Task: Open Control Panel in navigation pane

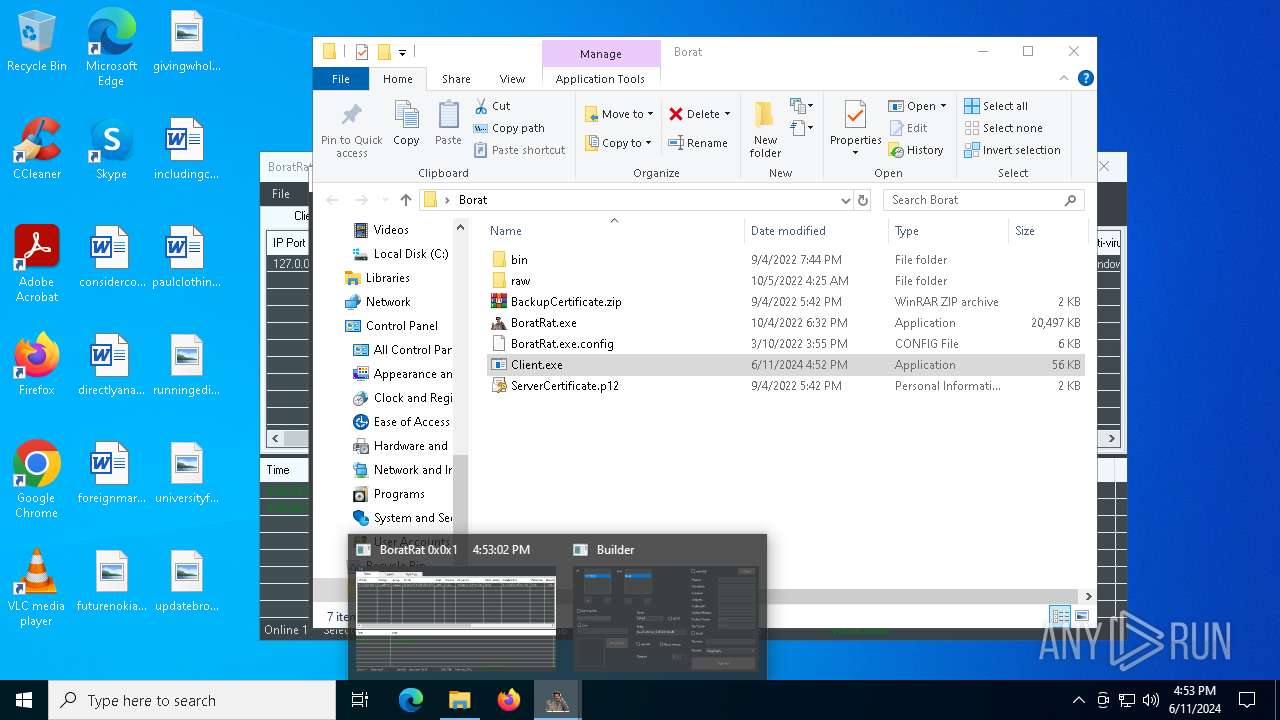Action: point(391,326)
